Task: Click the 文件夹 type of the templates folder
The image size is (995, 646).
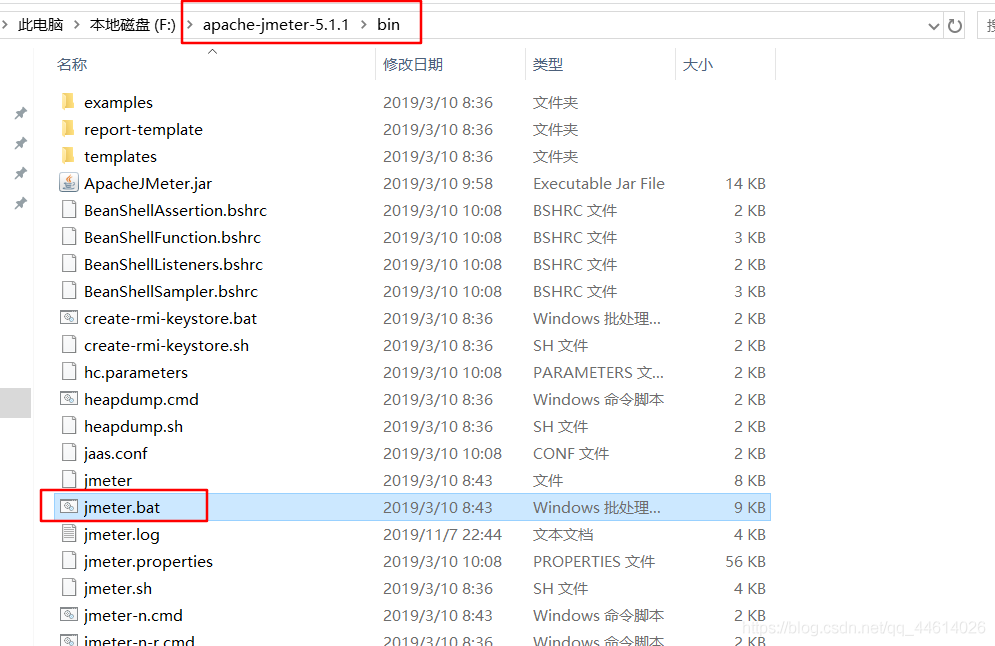Action: (555, 156)
